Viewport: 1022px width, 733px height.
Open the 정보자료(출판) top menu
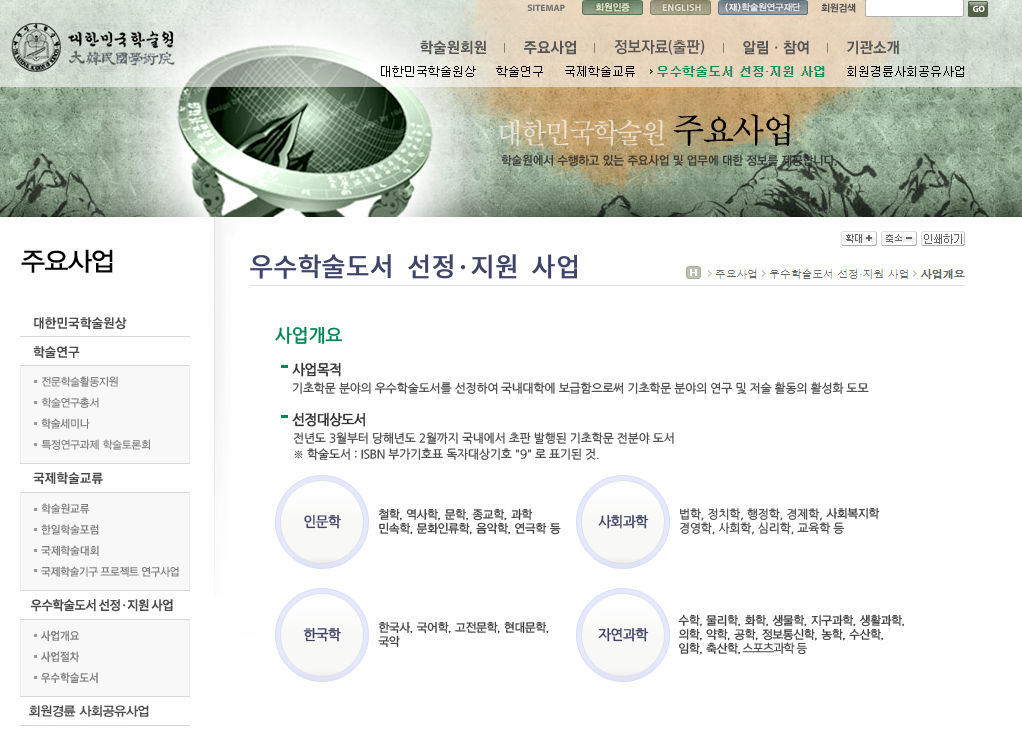click(x=659, y=47)
